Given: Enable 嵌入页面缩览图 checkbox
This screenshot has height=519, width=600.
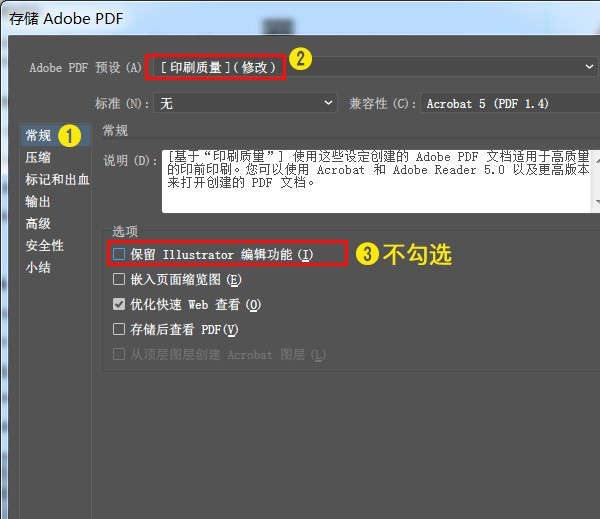Looking at the screenshot, I should 119,279.
